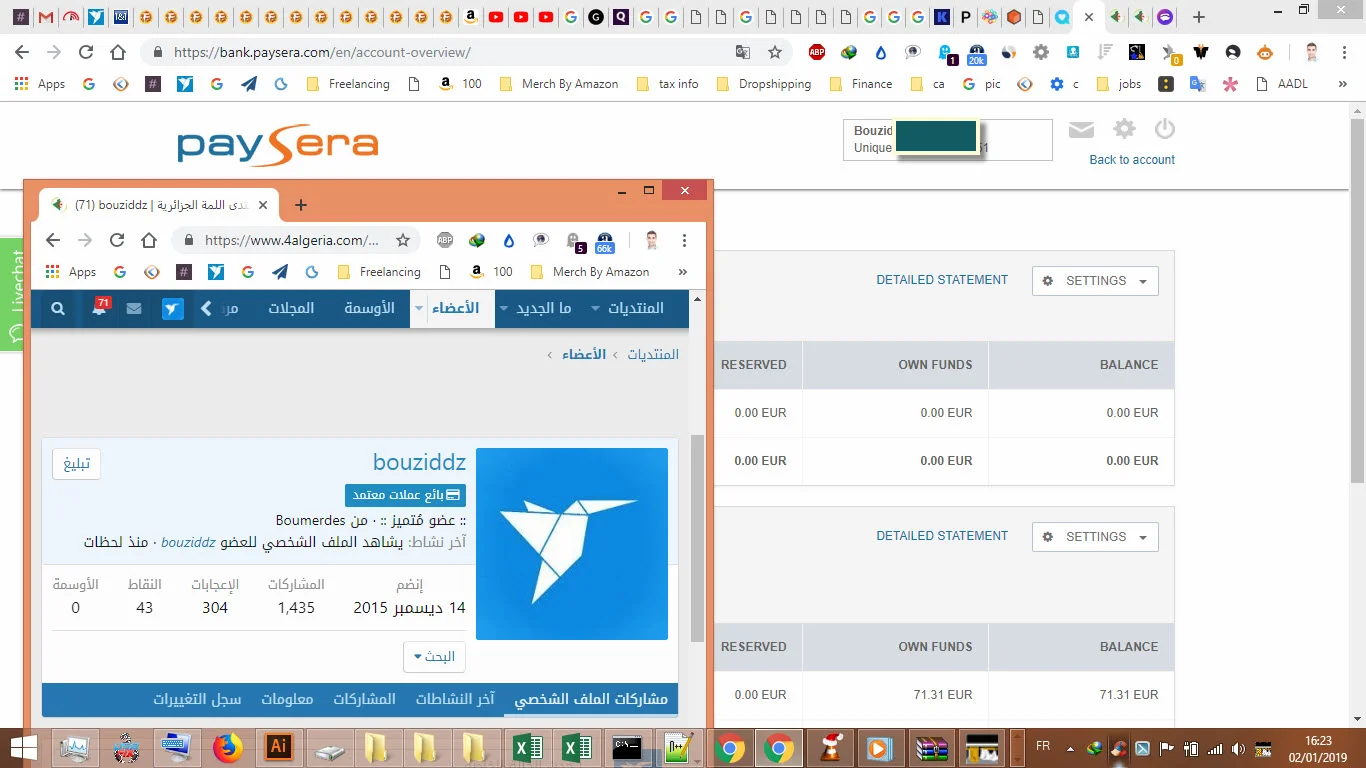Open the البحث dropdown on the profile
The height and width of the screenshot is (768, 1366).
point(434,657)
